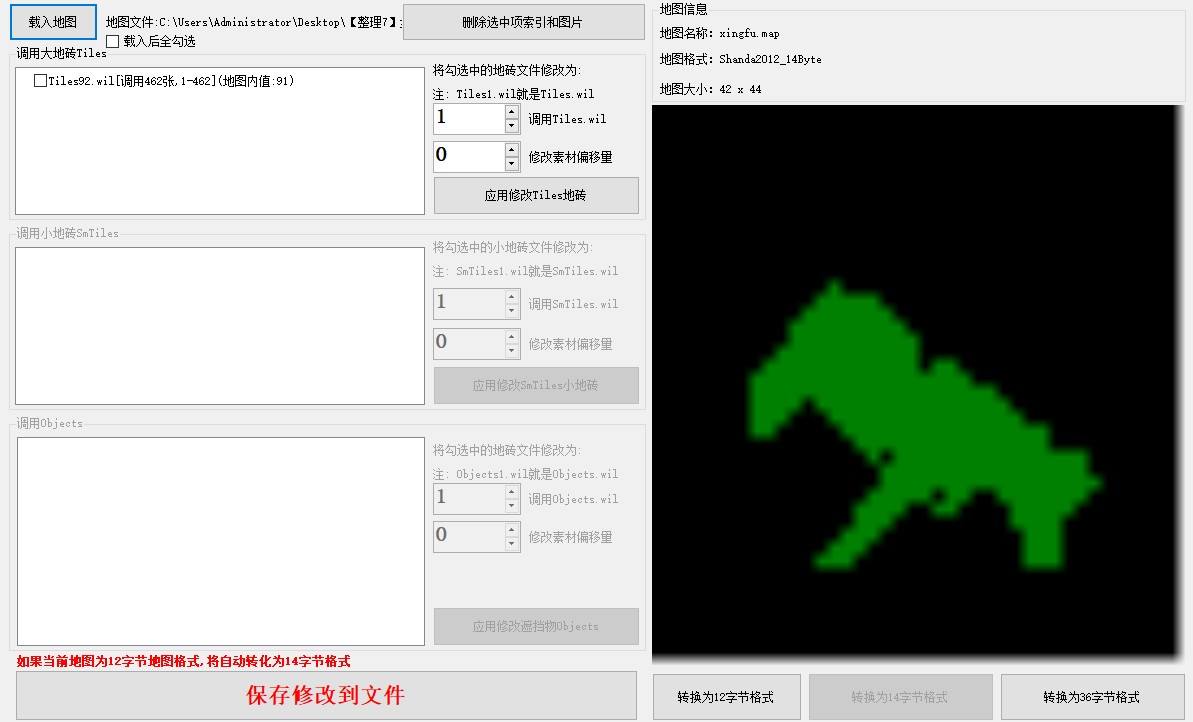
Task: Click 转换为36字节格式 button
Action: click(x=1091, y=697)
